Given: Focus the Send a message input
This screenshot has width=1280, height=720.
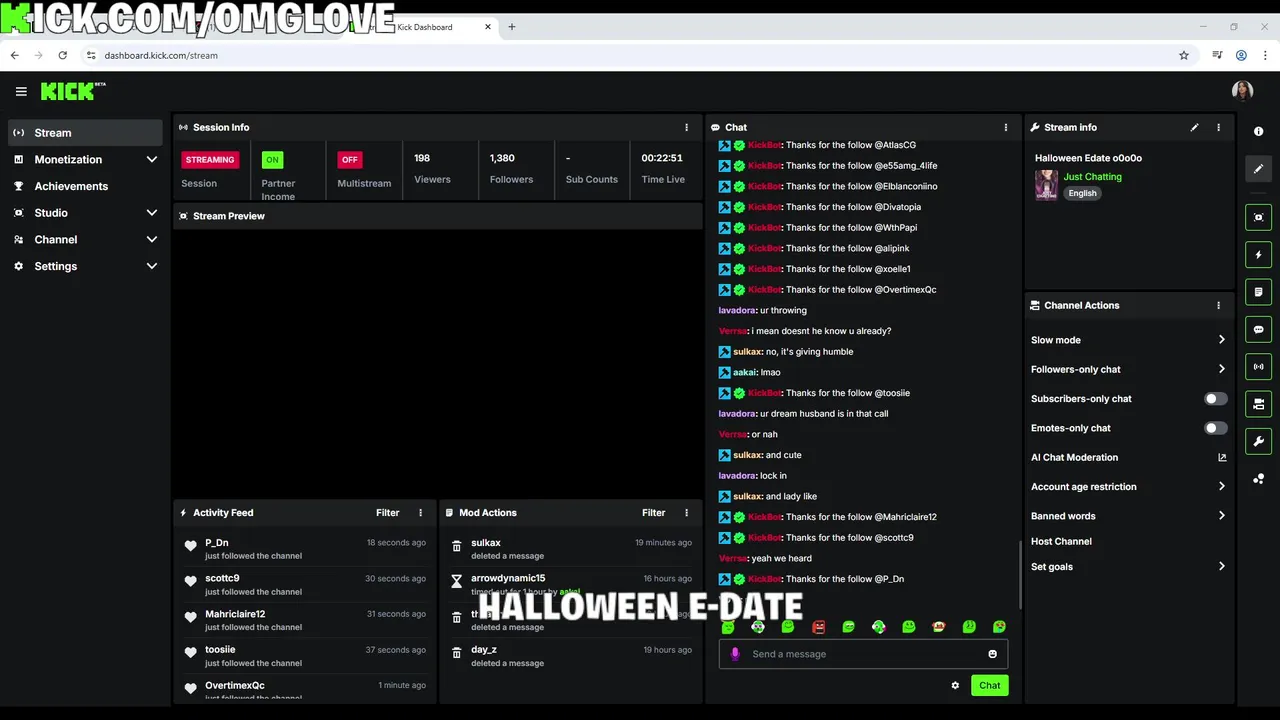Looking at the screenshot, I should coord(863,654).
